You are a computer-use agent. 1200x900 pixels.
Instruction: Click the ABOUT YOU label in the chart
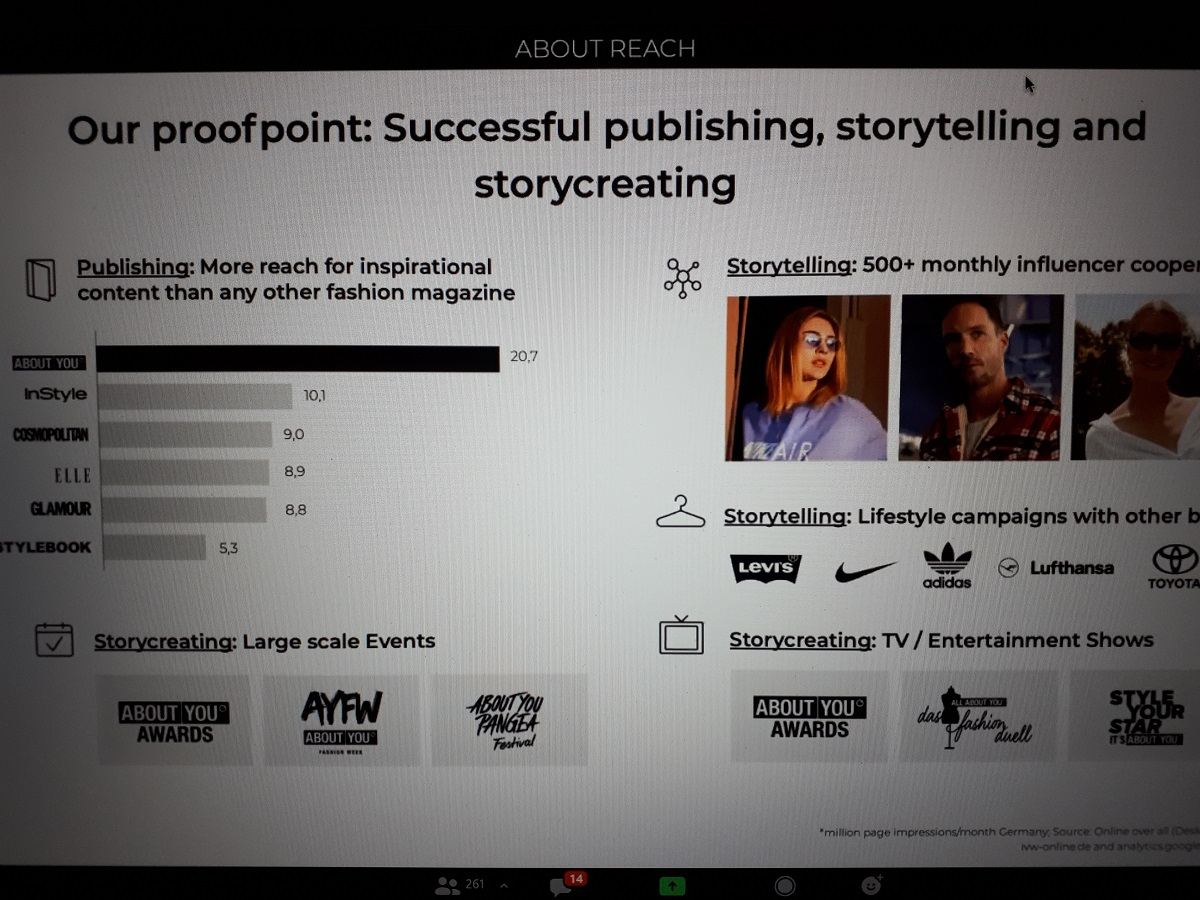(x=49, y=363)
